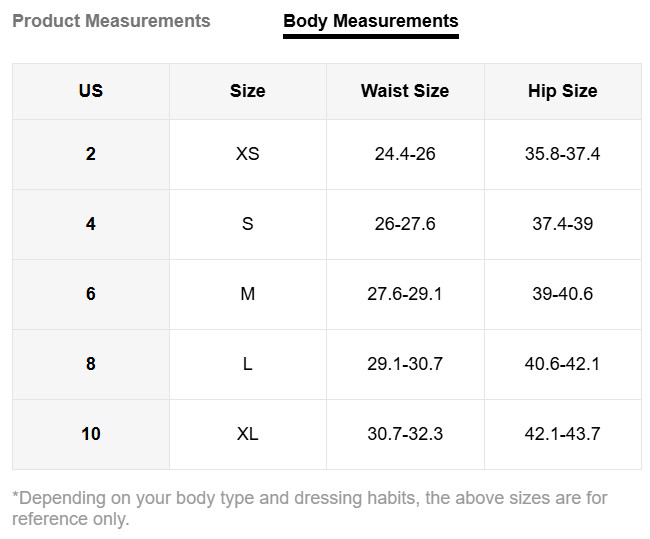Click the US column header
Screen dimensions: 650x539
click(91, 91)
